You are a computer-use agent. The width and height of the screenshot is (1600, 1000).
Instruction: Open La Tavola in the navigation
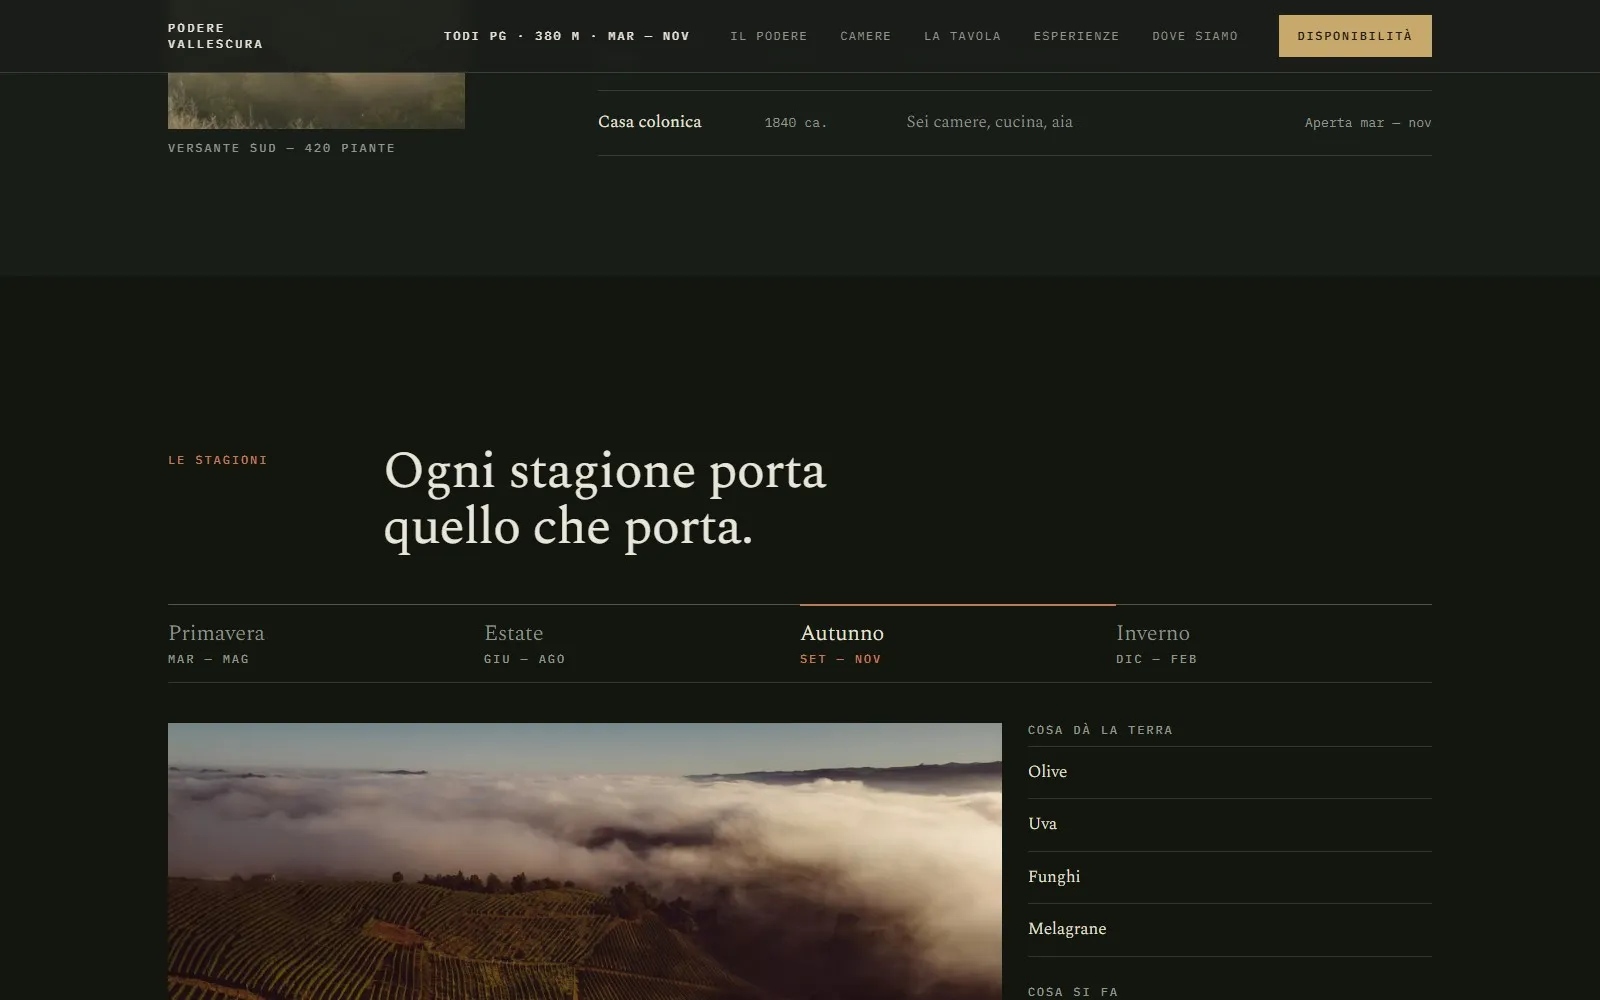962,36
